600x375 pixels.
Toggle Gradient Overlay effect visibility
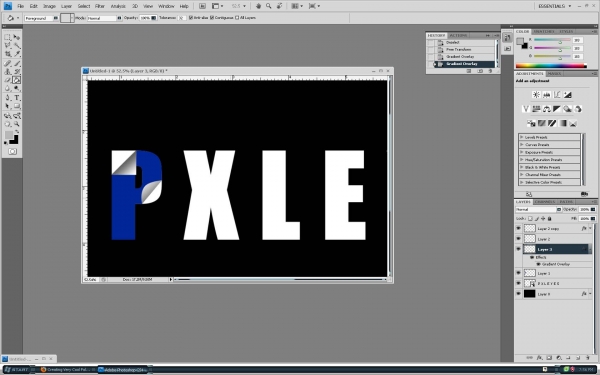tap(538, 264)
